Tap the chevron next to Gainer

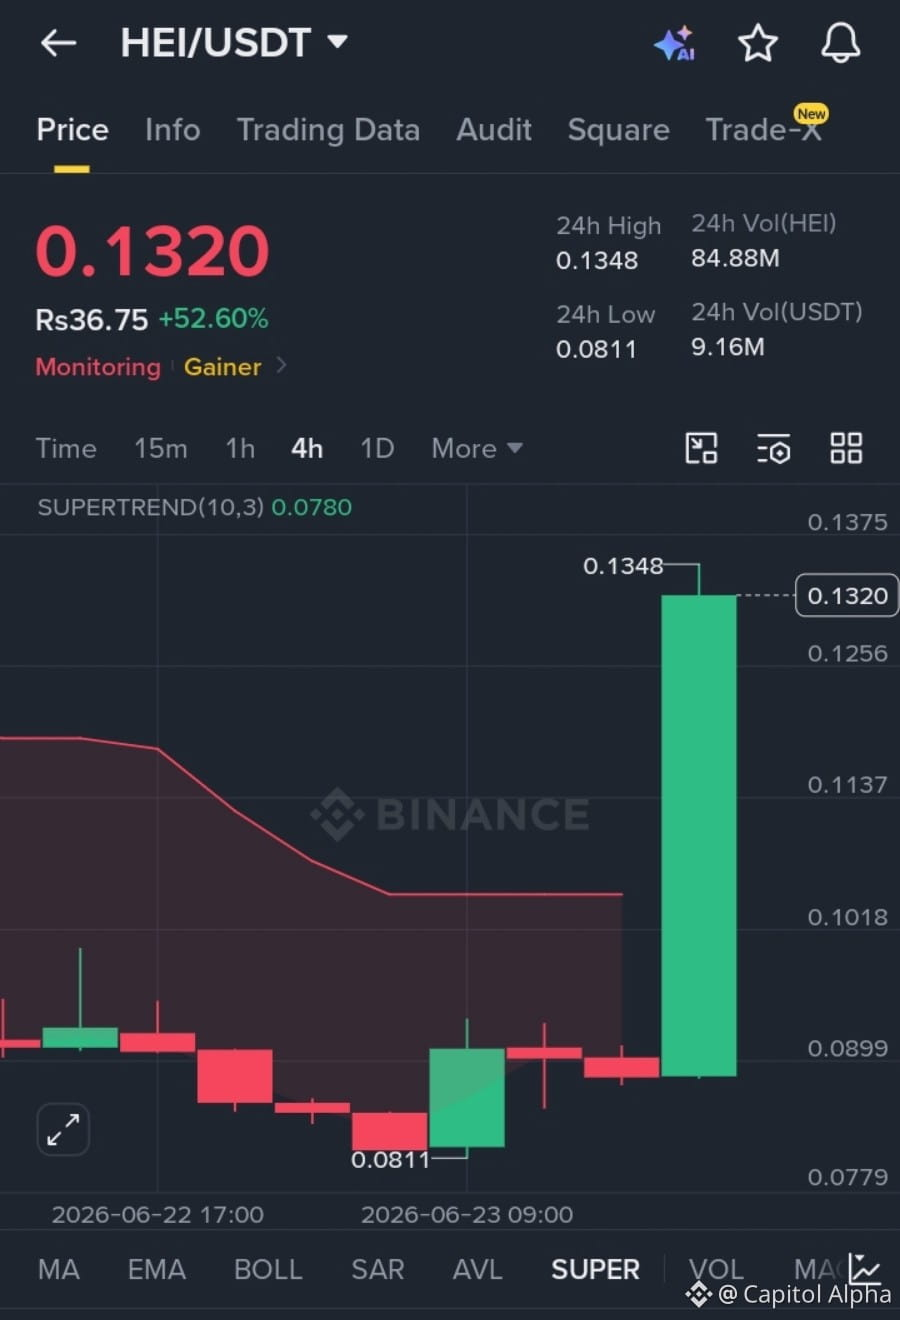click(281, 366)
